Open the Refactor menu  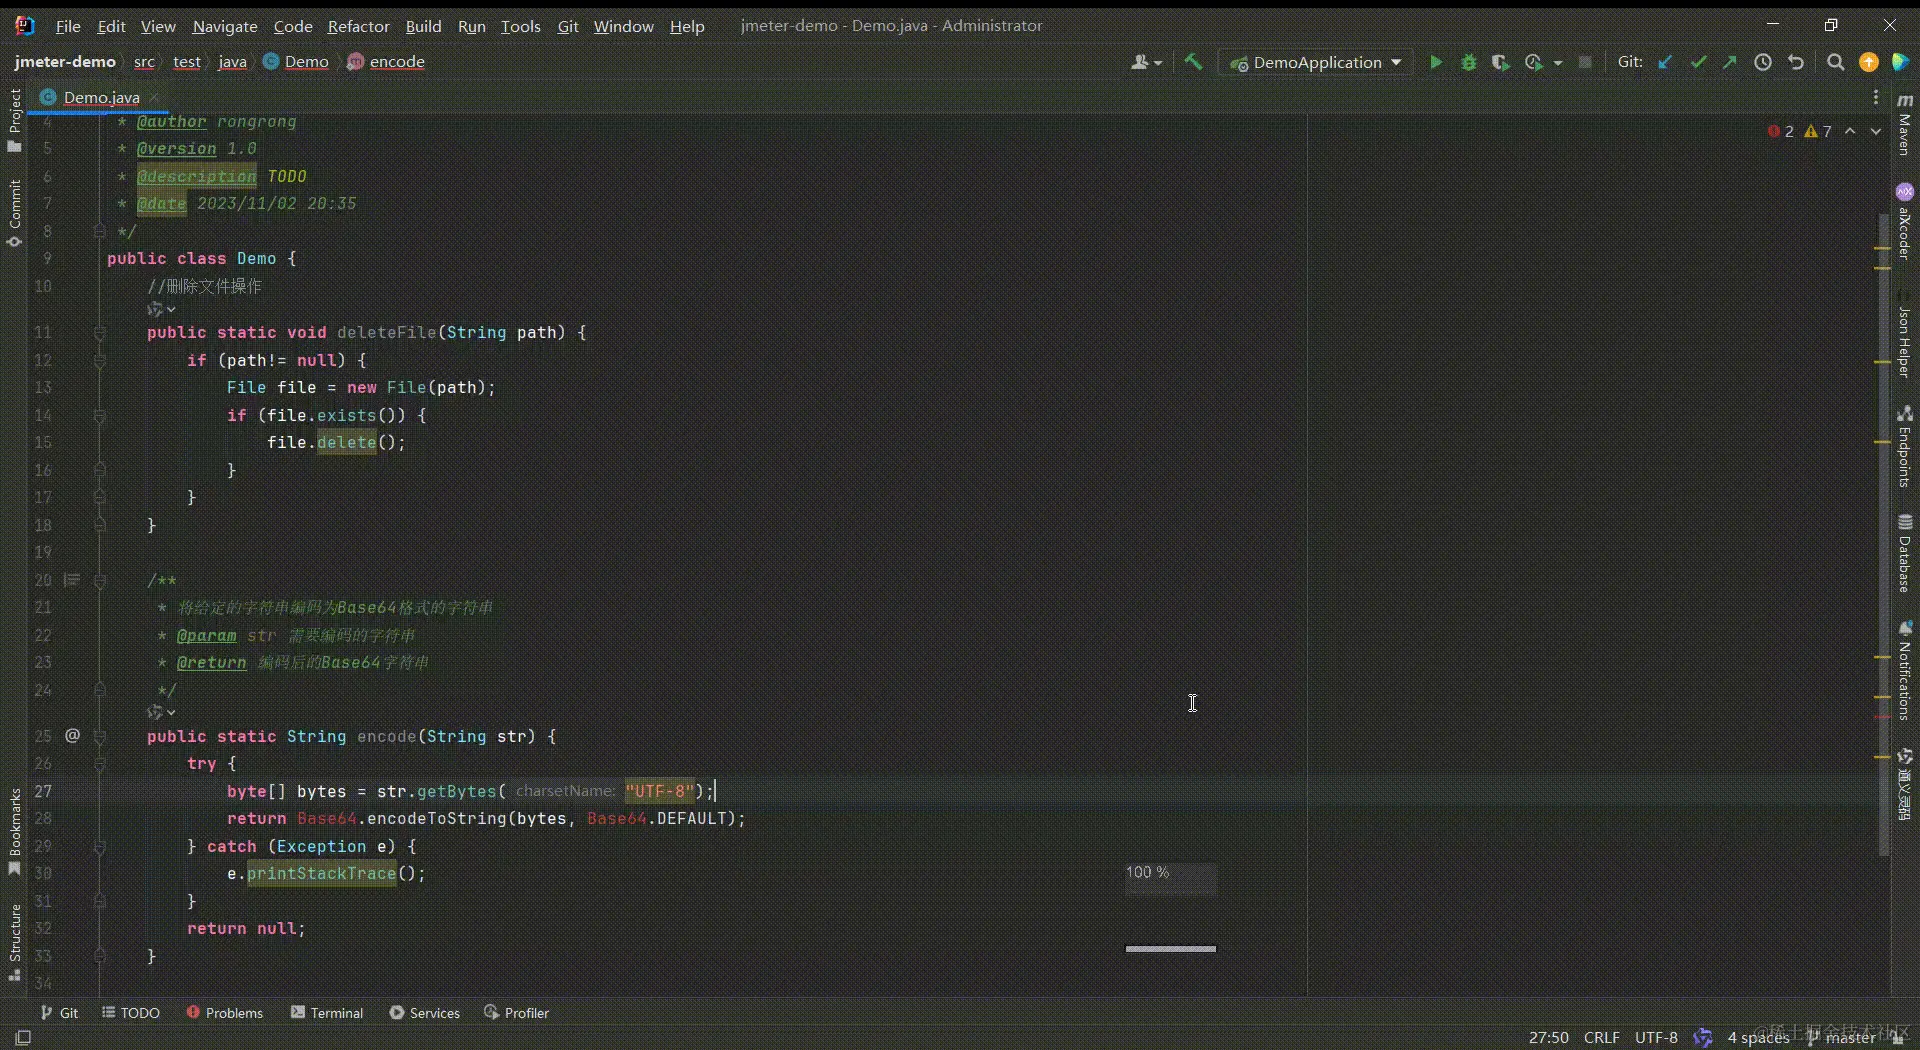point(358,26)
